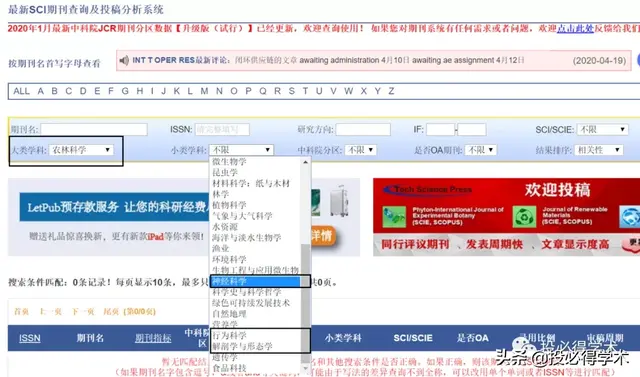This screenshot has height=377, width=640.
Task: Choose 食品科技 in the dropdown list
Action: point(229,368)
